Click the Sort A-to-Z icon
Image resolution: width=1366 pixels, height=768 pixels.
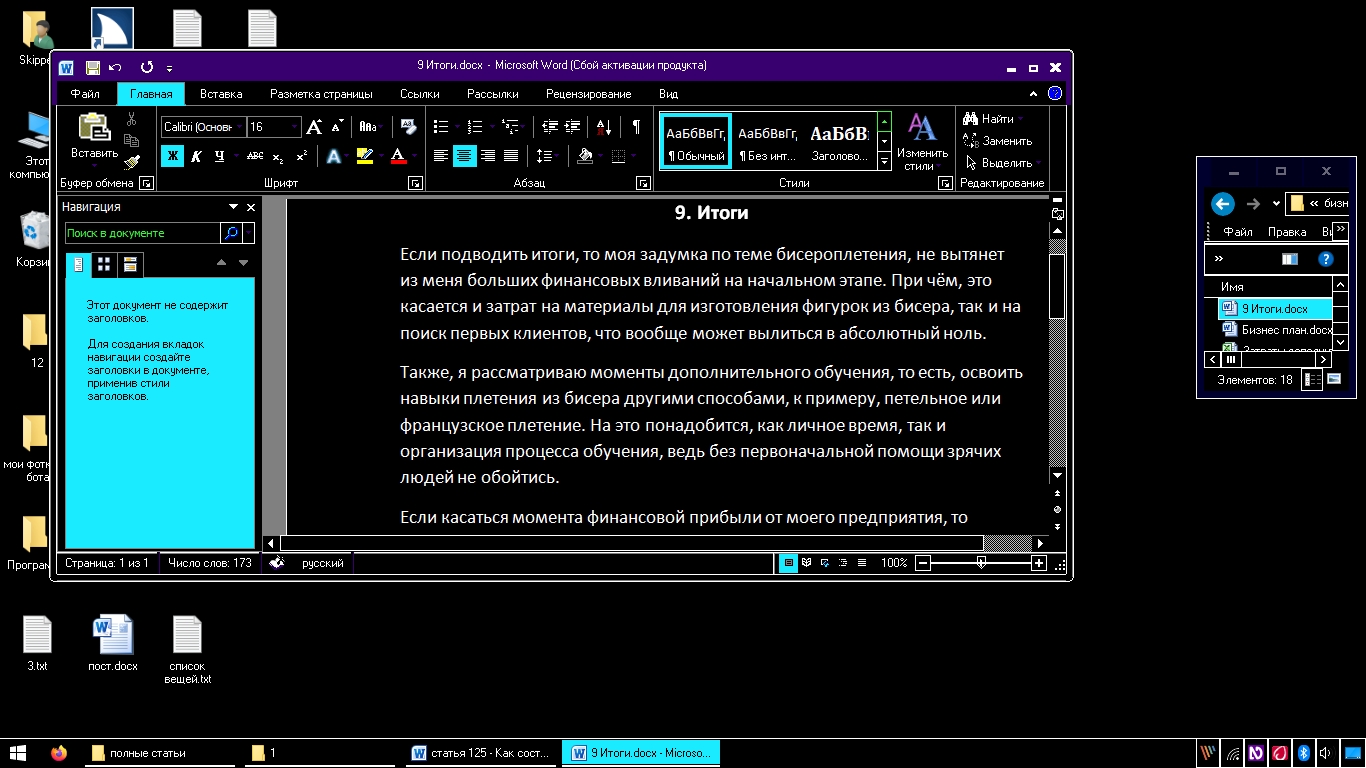click(604, 127)
